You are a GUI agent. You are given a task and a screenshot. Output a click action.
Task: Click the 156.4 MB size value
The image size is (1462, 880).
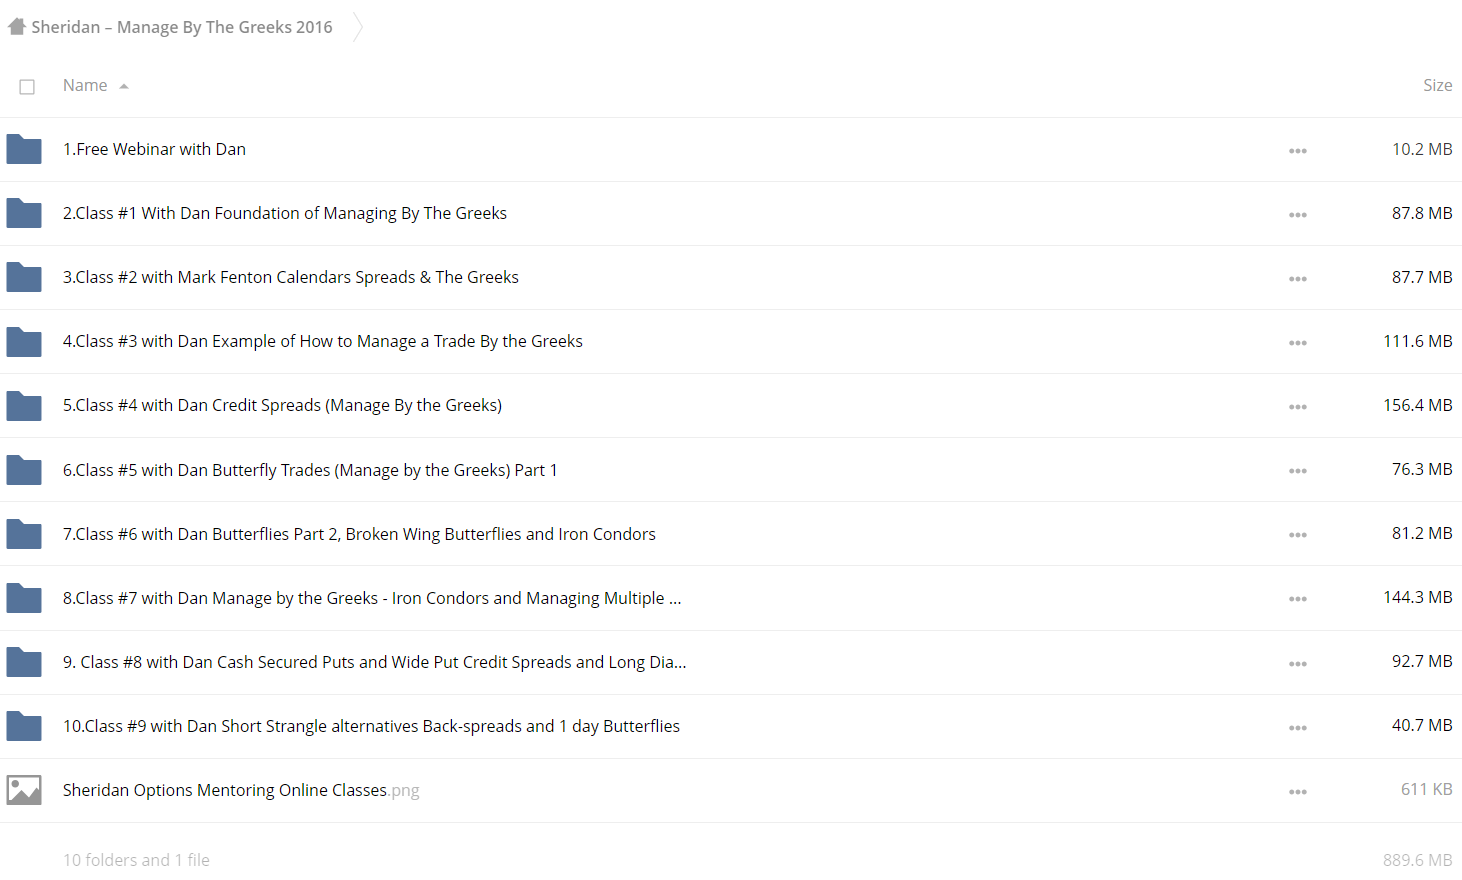pyautogui.click(x=1418, y=405)
